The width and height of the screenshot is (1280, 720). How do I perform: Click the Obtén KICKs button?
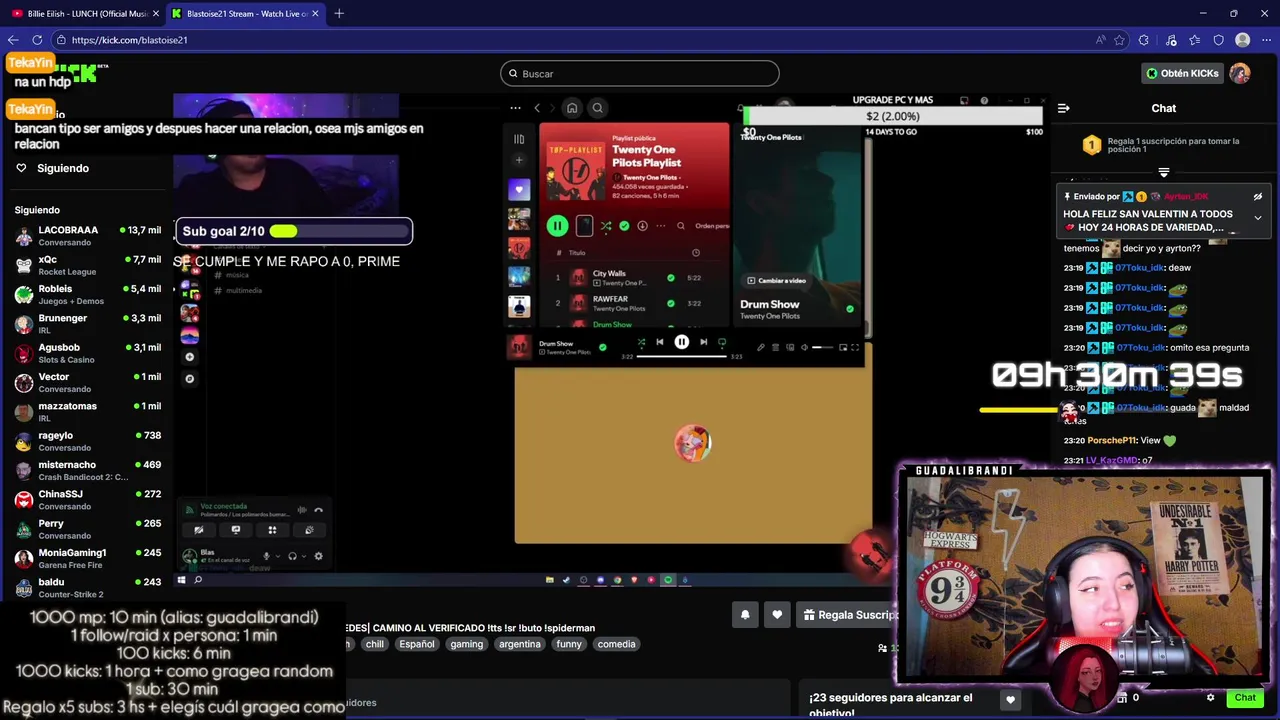tap(1183, 73)
